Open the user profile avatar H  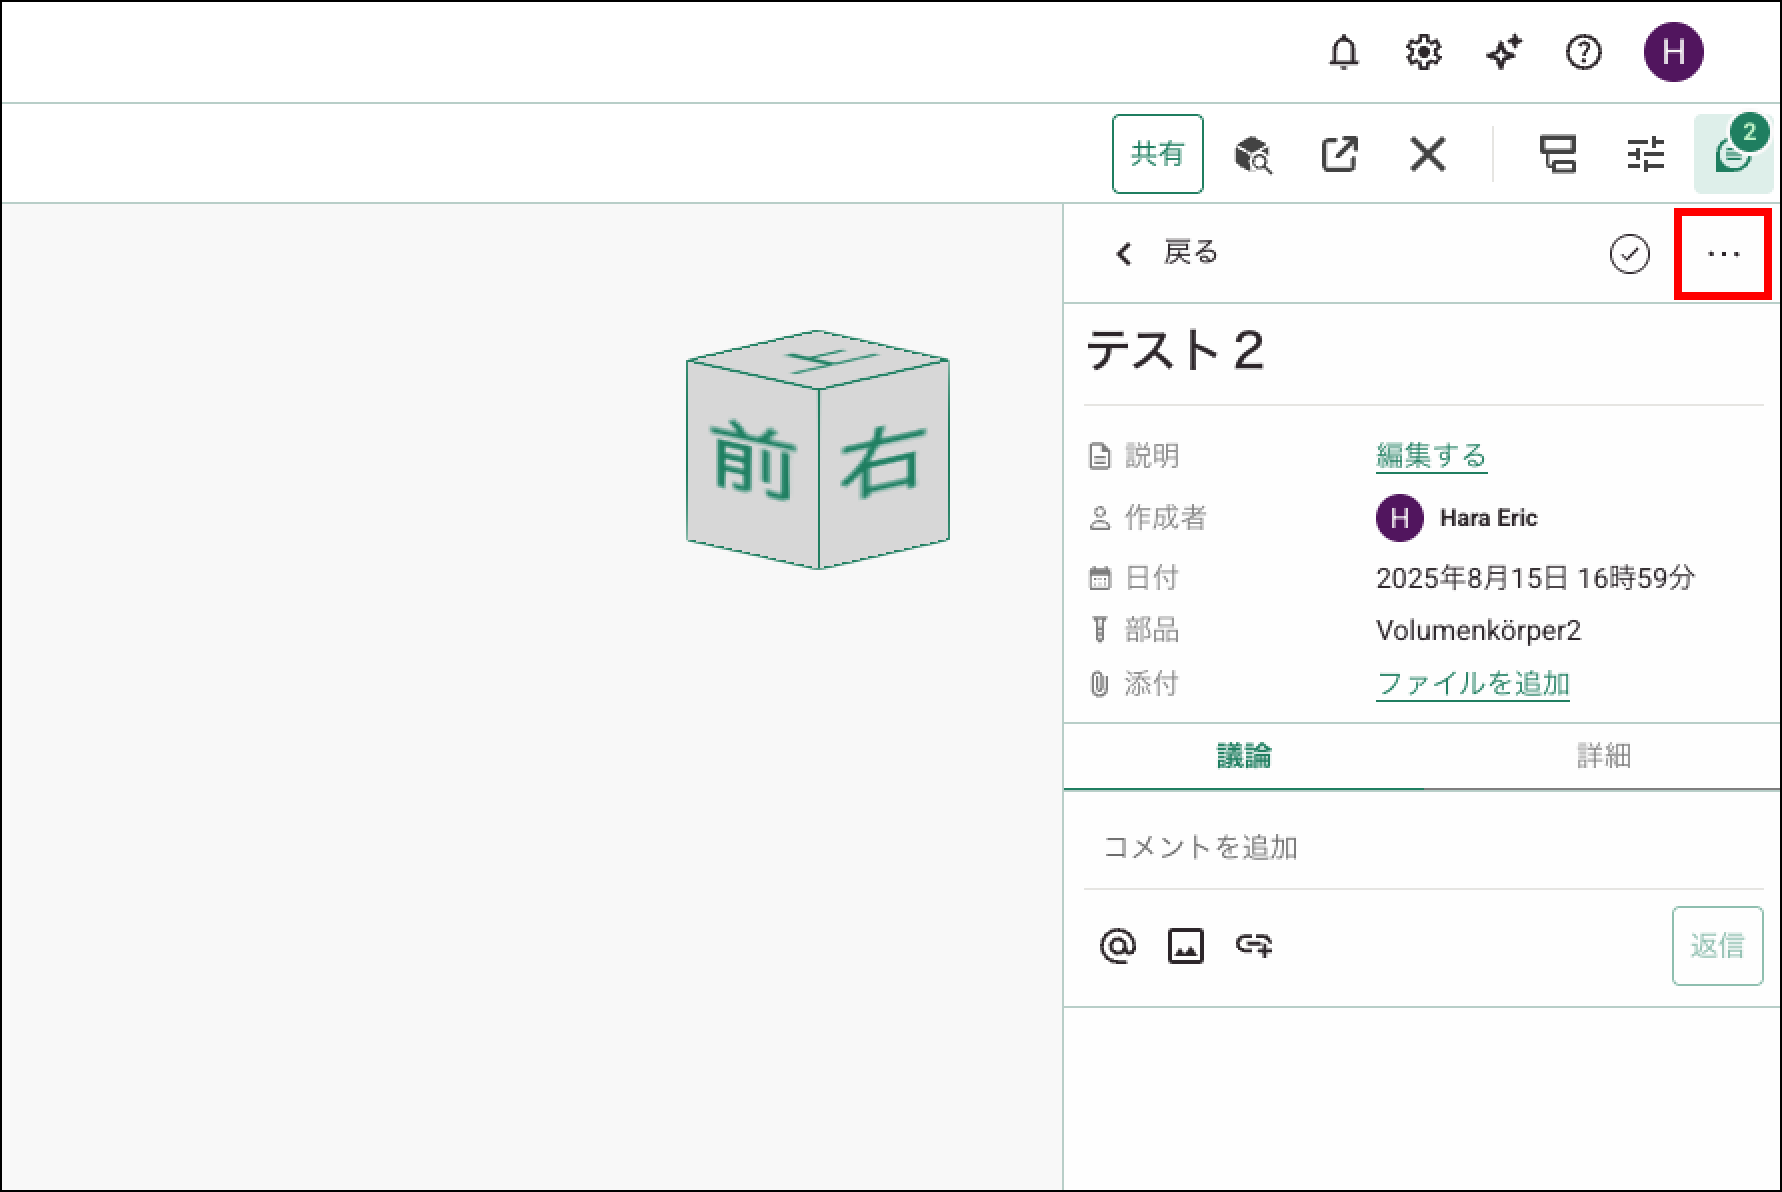[1673, 52]
